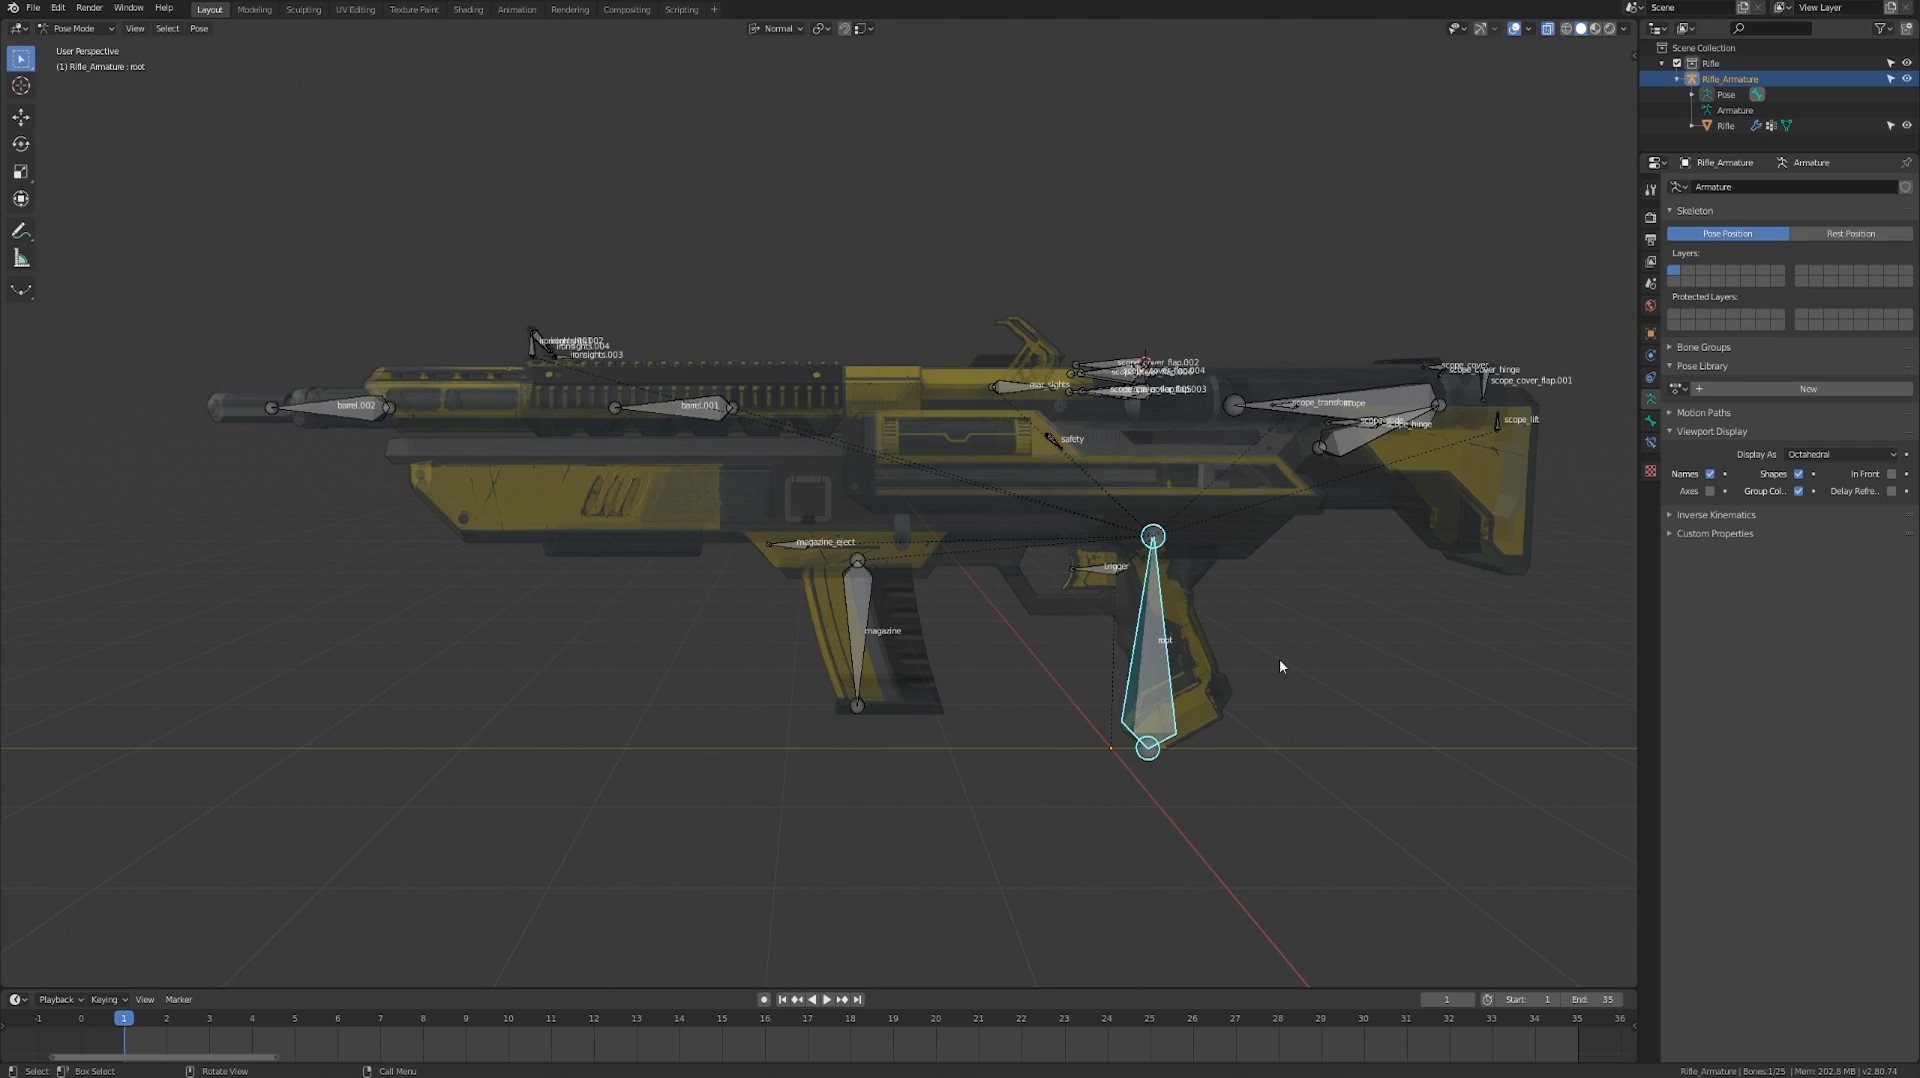
Task: Pick the Breakdowner pose tool
Action: tap(21, 291)
